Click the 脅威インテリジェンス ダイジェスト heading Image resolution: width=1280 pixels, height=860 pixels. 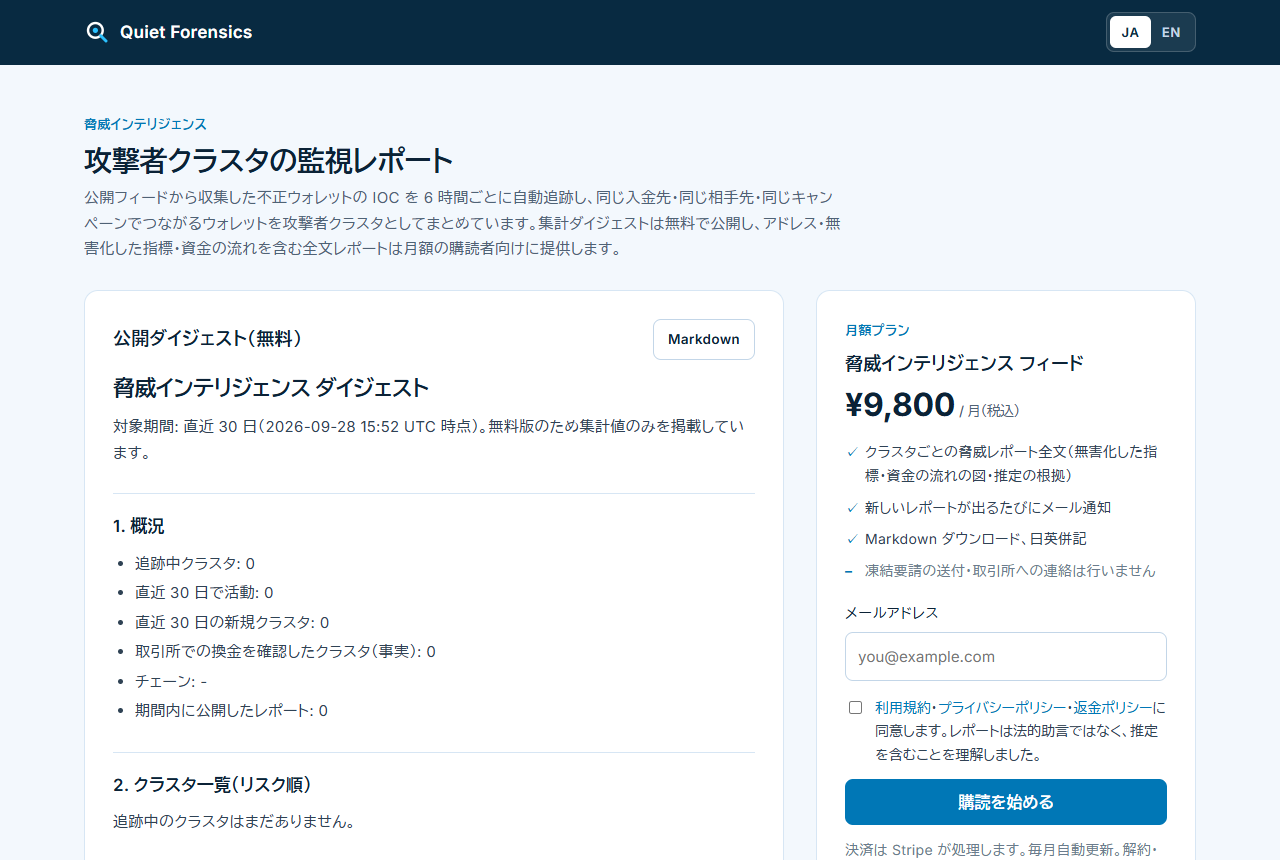click(271, 388)
